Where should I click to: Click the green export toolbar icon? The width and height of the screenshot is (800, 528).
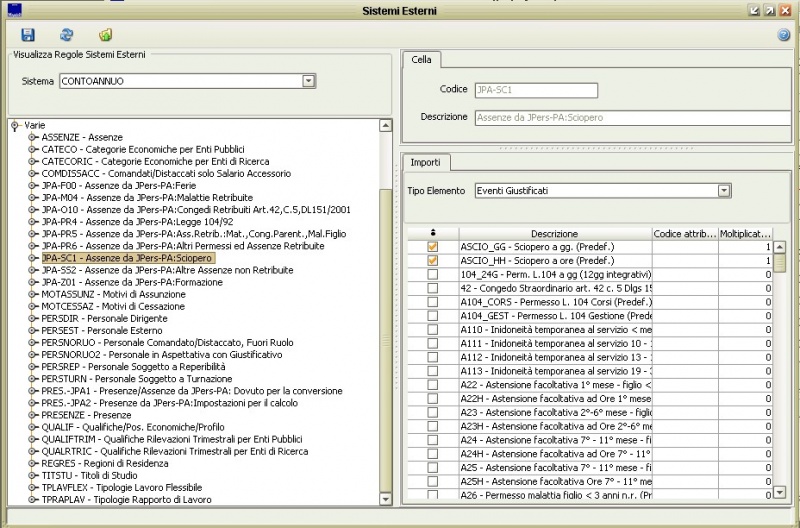click(x=105, y=35)
